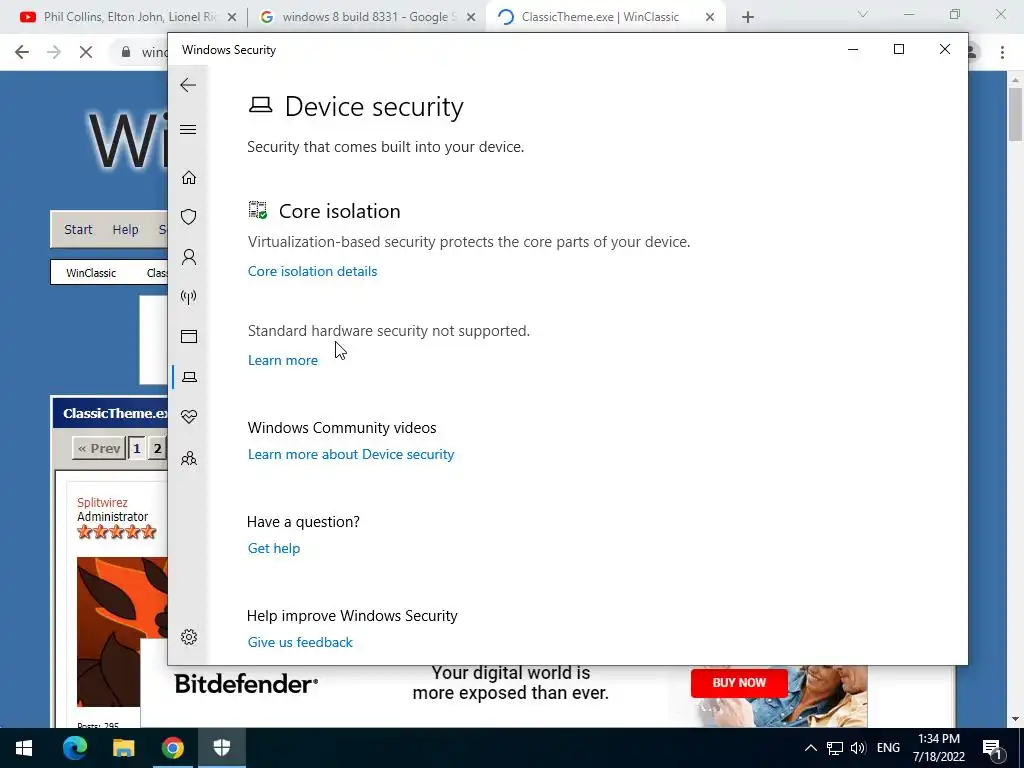Open Windows Start button

pos(24,748)
